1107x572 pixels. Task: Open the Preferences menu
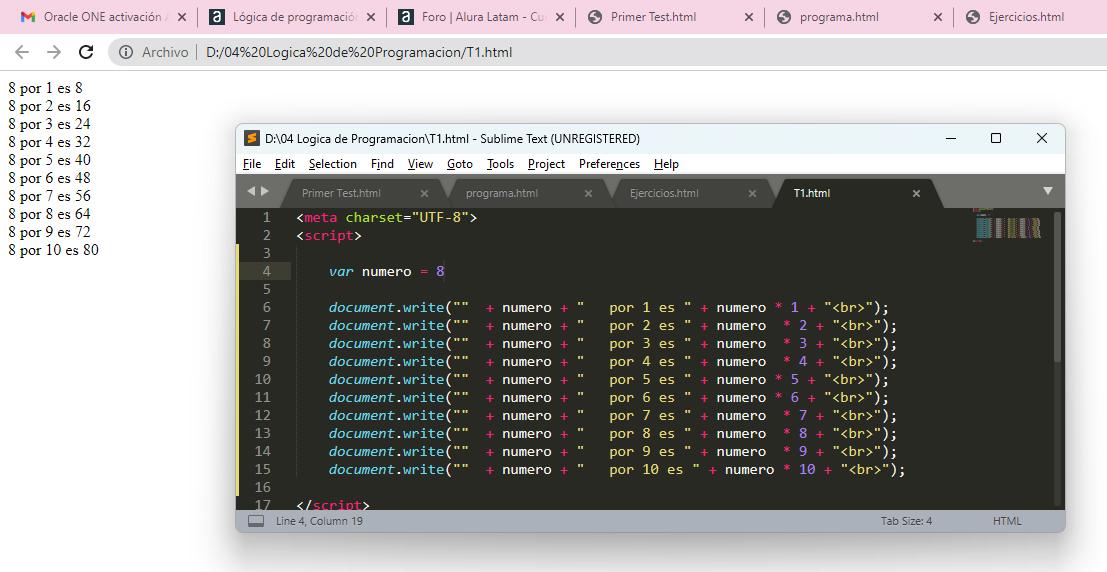coord(609,164)
